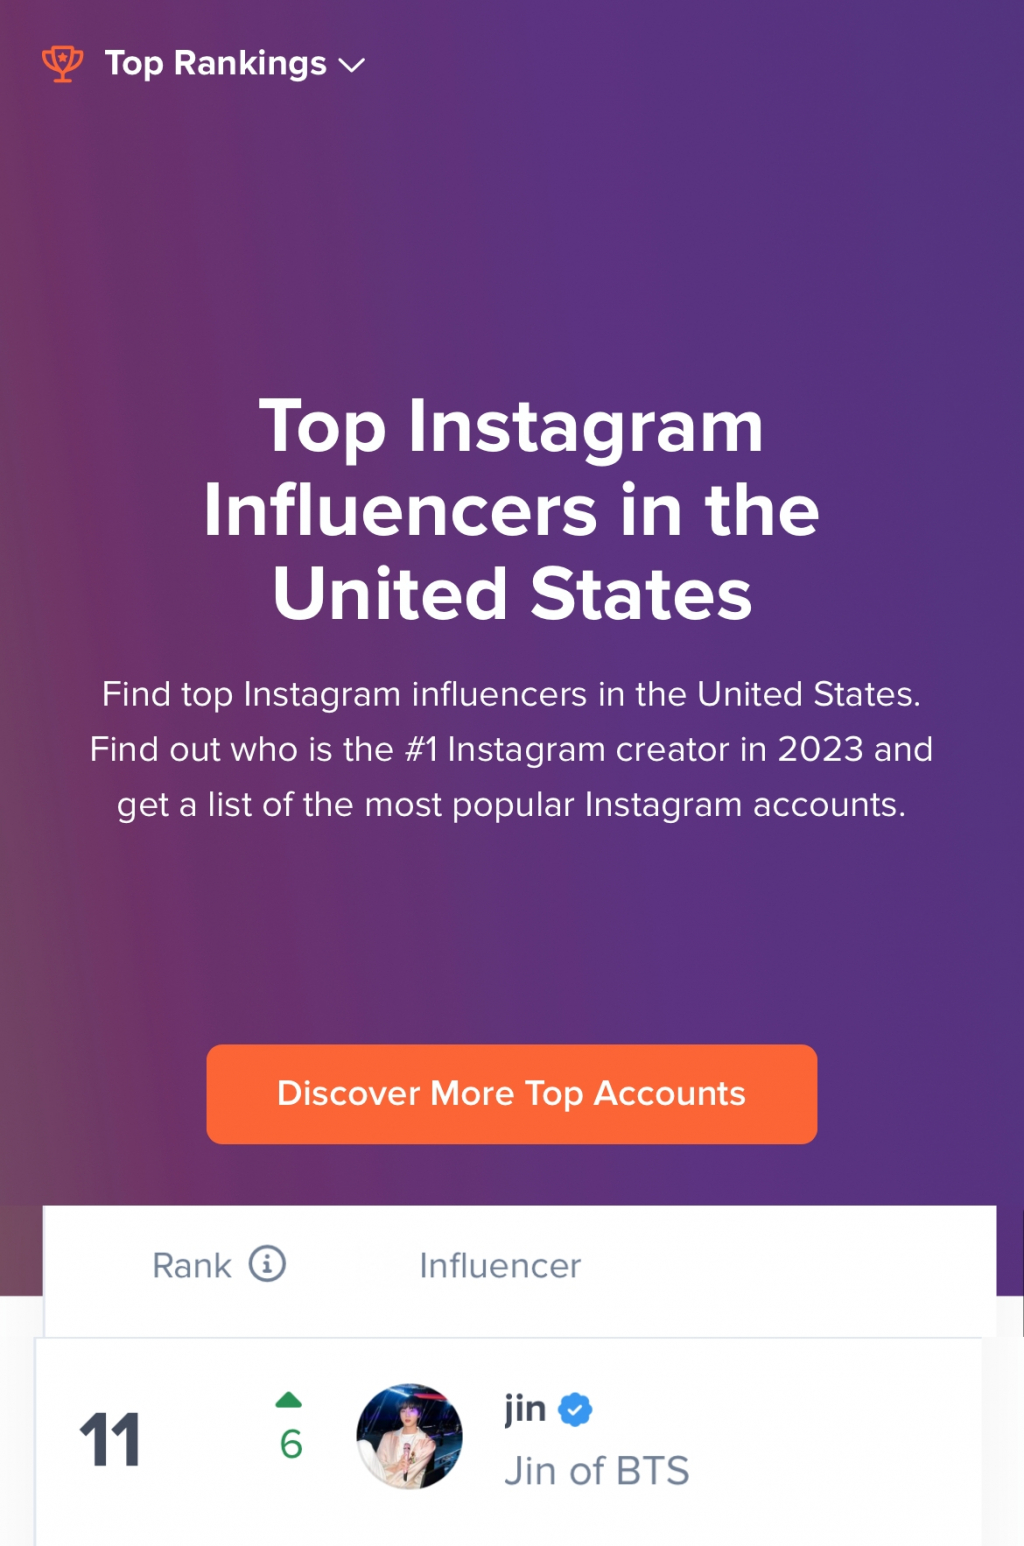This screenshot has height=1546, width=1024.
Task: Click the green upward rank-change arrow
Action: (x=289, y=1400)
